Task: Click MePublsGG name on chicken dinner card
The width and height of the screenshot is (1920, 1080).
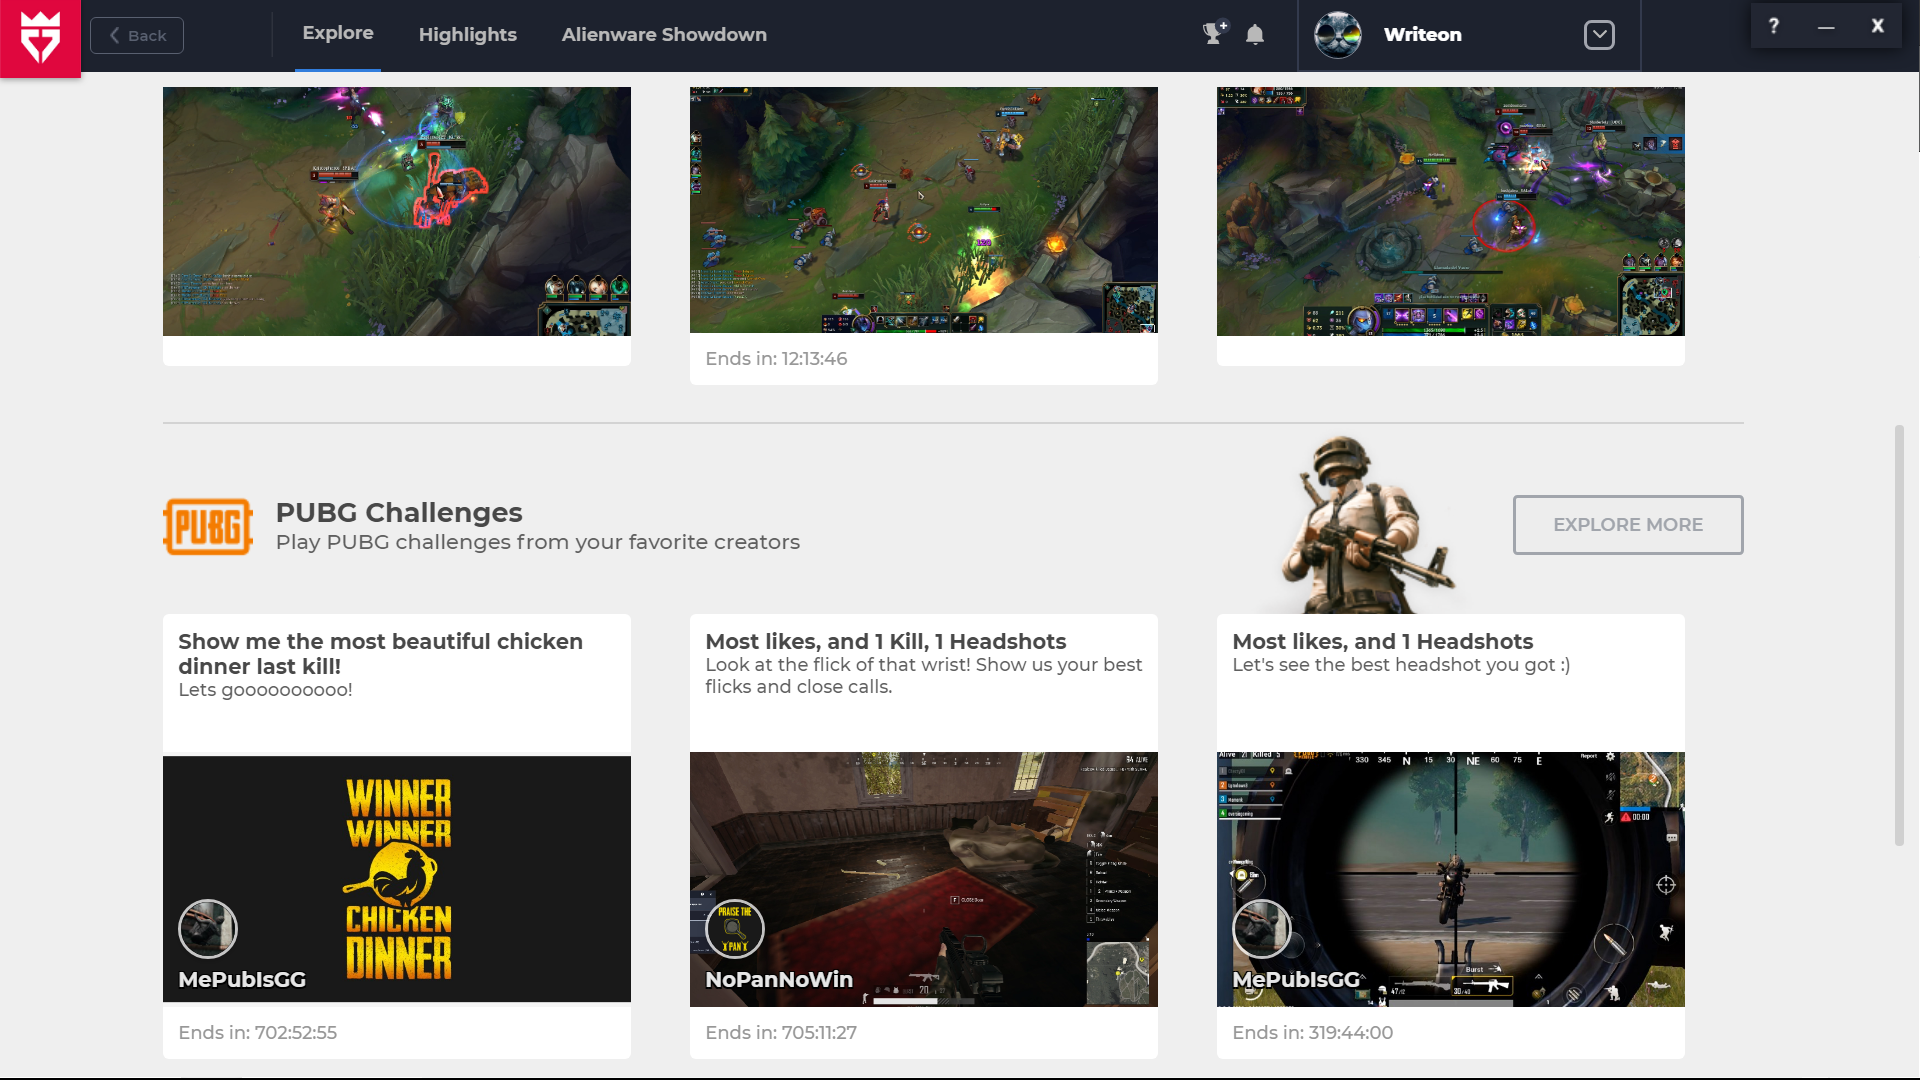Action: (242, 980)
